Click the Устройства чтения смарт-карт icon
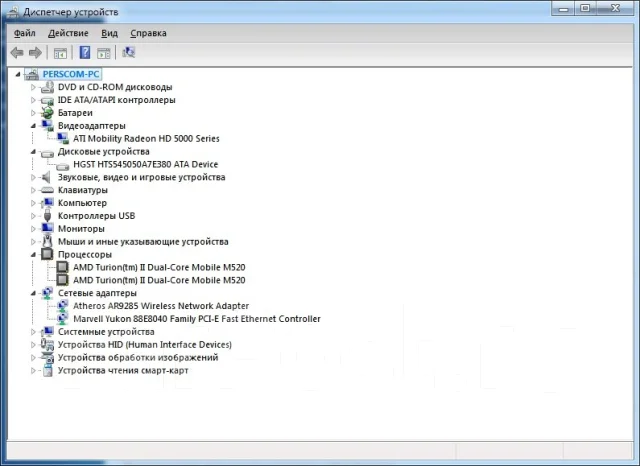This screenshot has width=640, height=466. 48,371
